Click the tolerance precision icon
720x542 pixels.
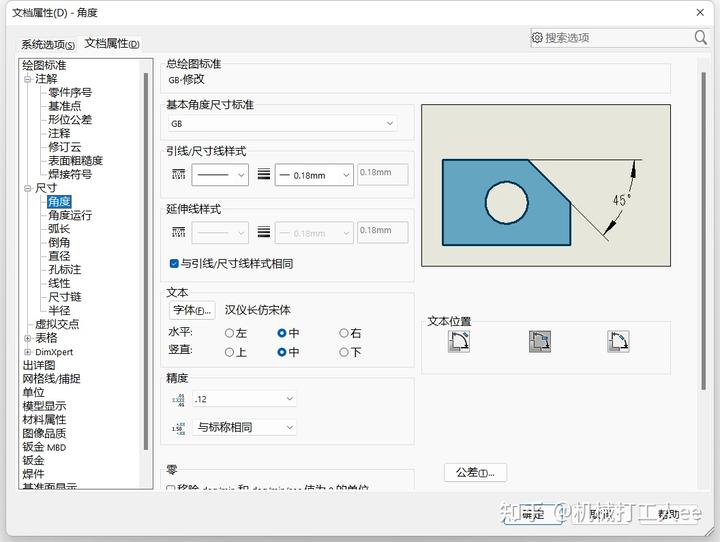coord(178,428)
